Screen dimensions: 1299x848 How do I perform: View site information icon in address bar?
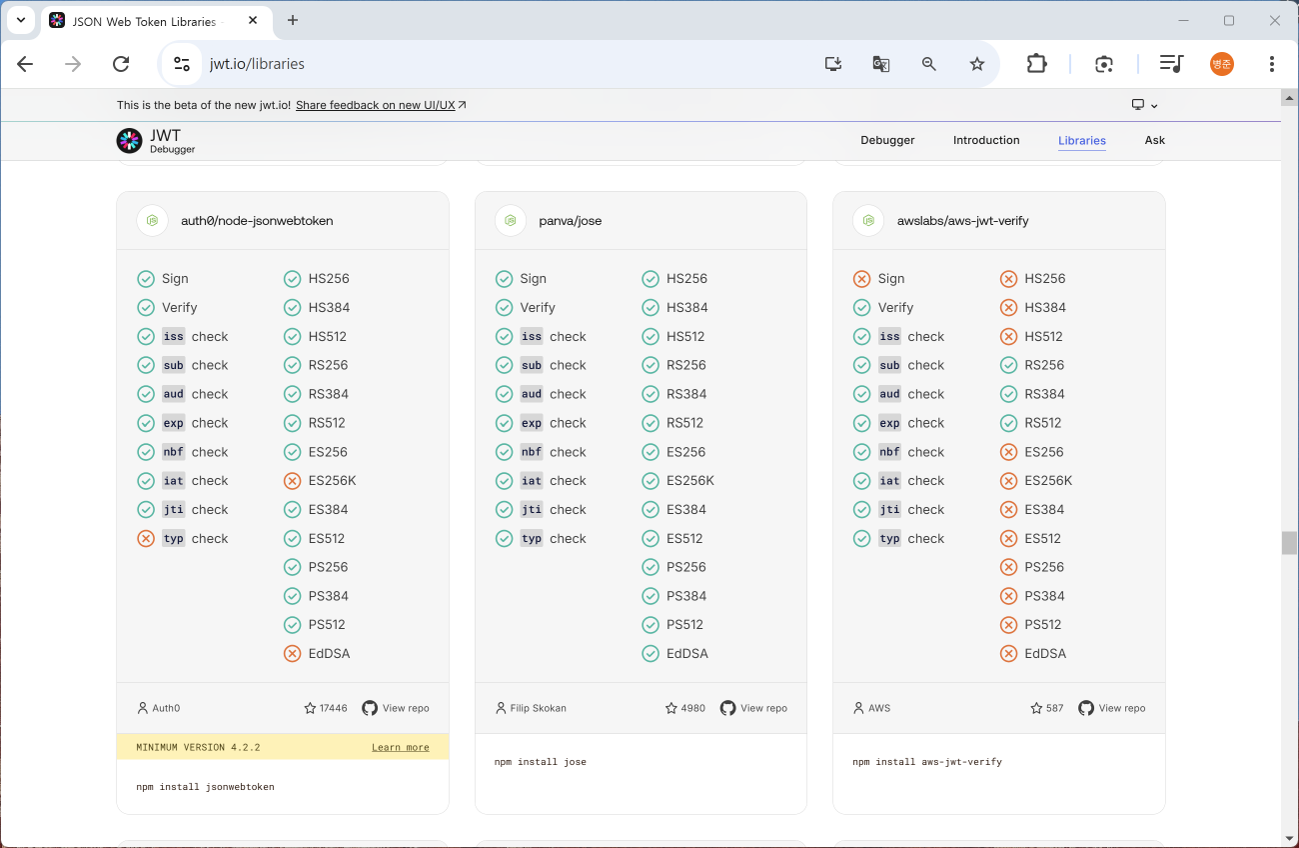182,64
